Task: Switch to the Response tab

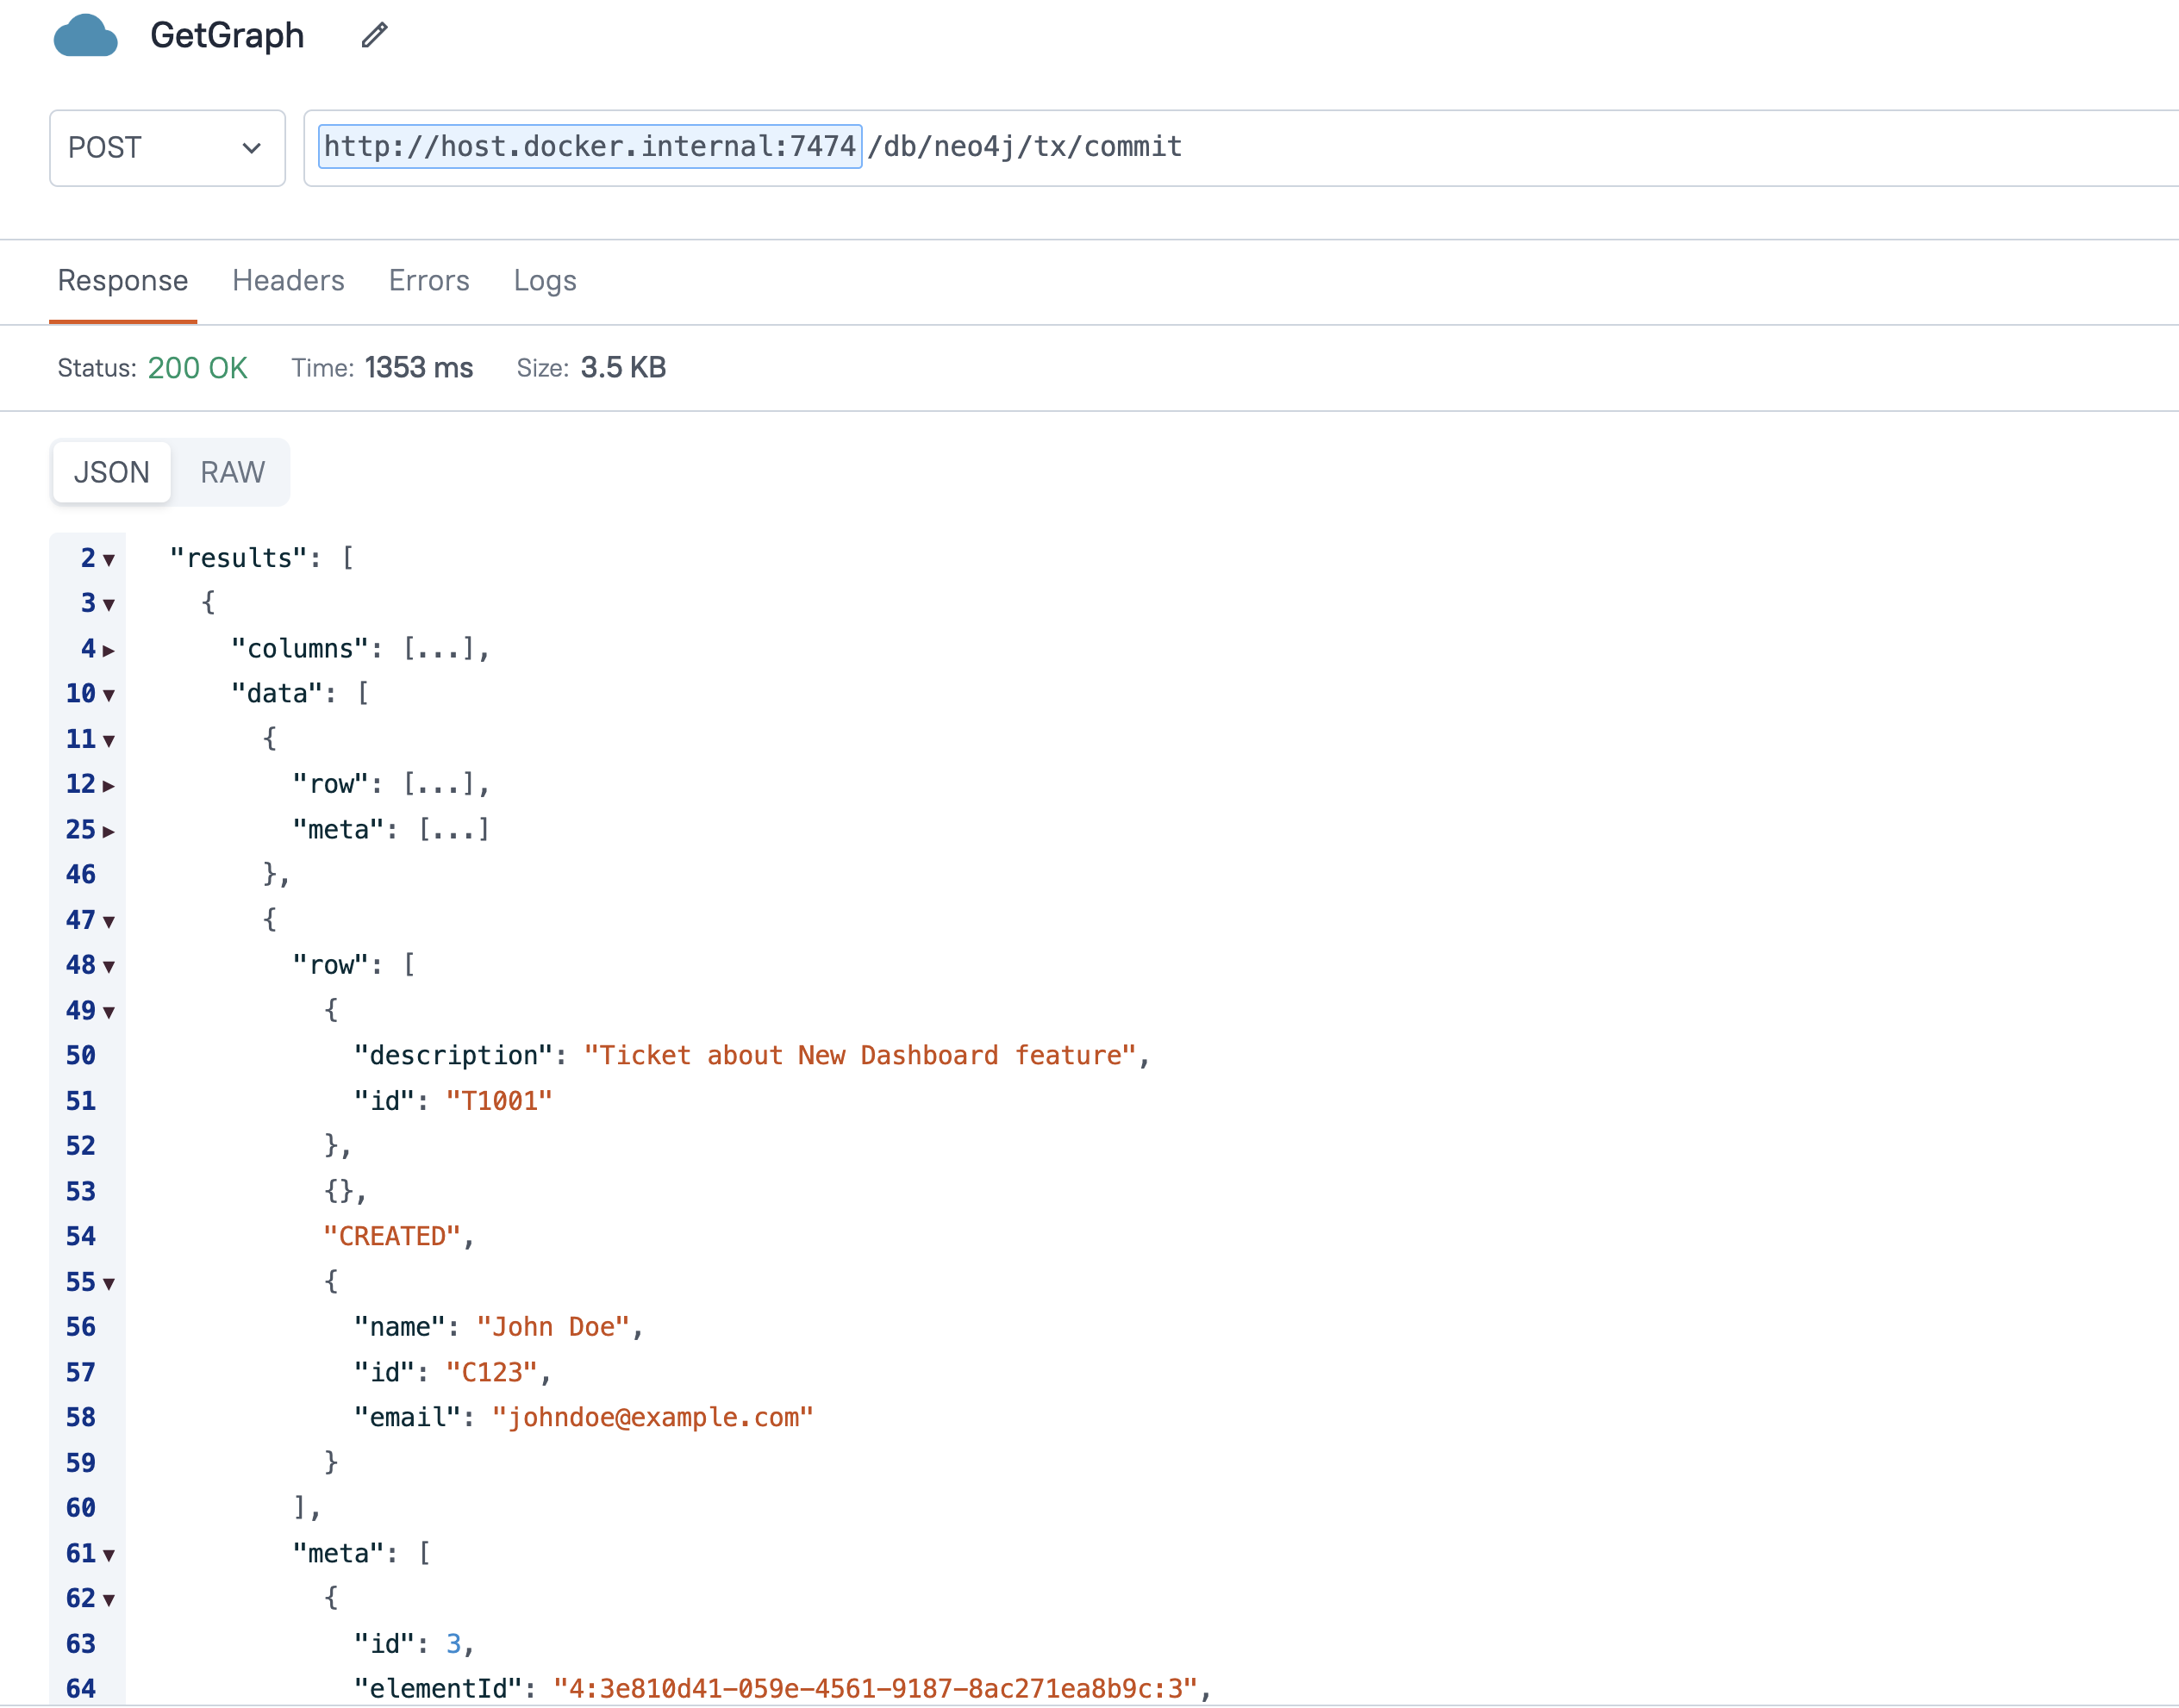Action: pos(122,281)
